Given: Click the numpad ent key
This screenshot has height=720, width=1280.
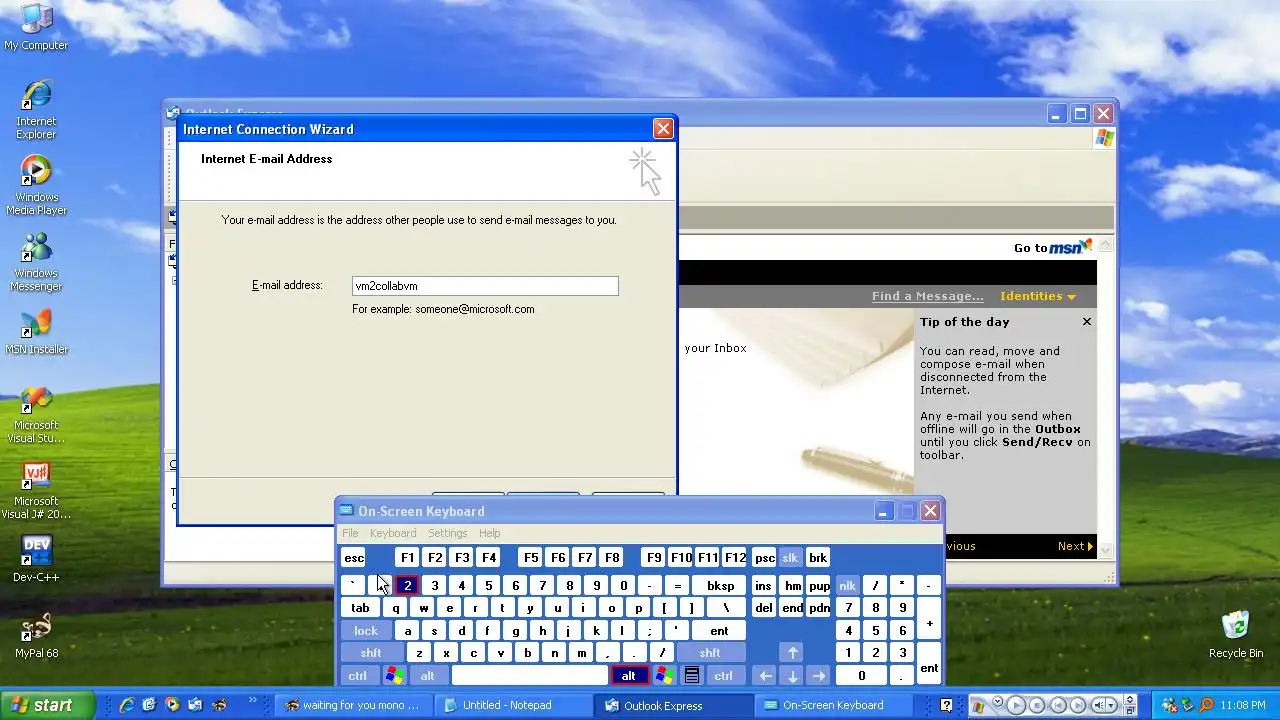Looking at the screenshot, I should (929, 664).
